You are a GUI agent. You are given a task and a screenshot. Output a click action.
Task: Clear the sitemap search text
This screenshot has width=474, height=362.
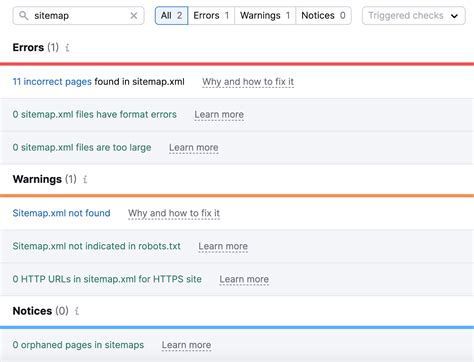pos(134,16)
